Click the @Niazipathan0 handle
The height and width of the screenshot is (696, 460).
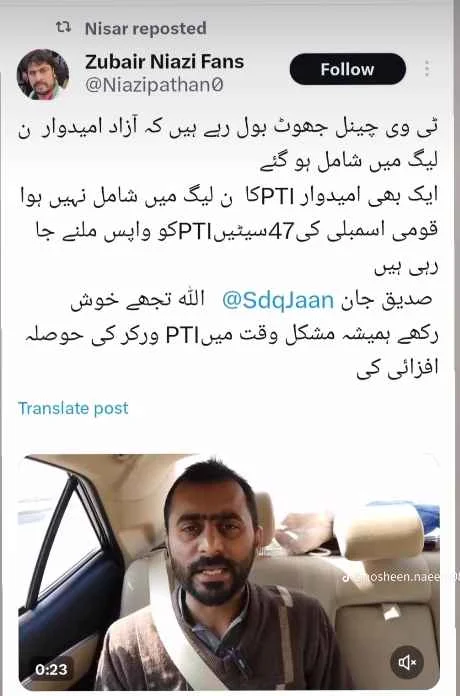tap(154, 85)
